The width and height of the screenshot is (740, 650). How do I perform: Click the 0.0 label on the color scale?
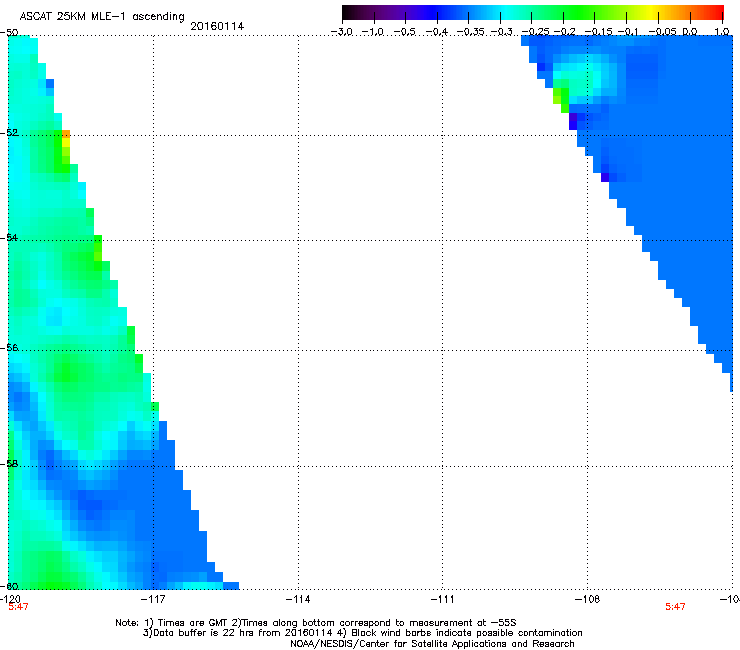(690, 32)
